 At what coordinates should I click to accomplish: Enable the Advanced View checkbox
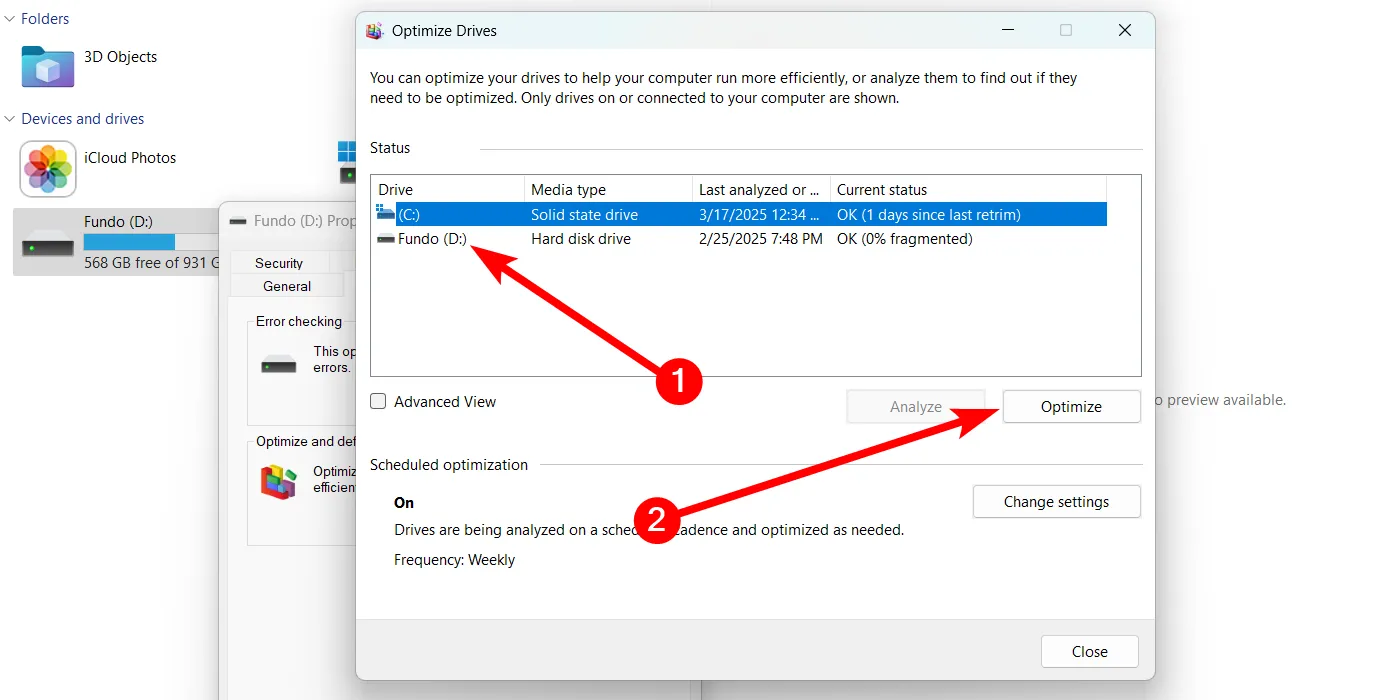click(x=379, y=402)
